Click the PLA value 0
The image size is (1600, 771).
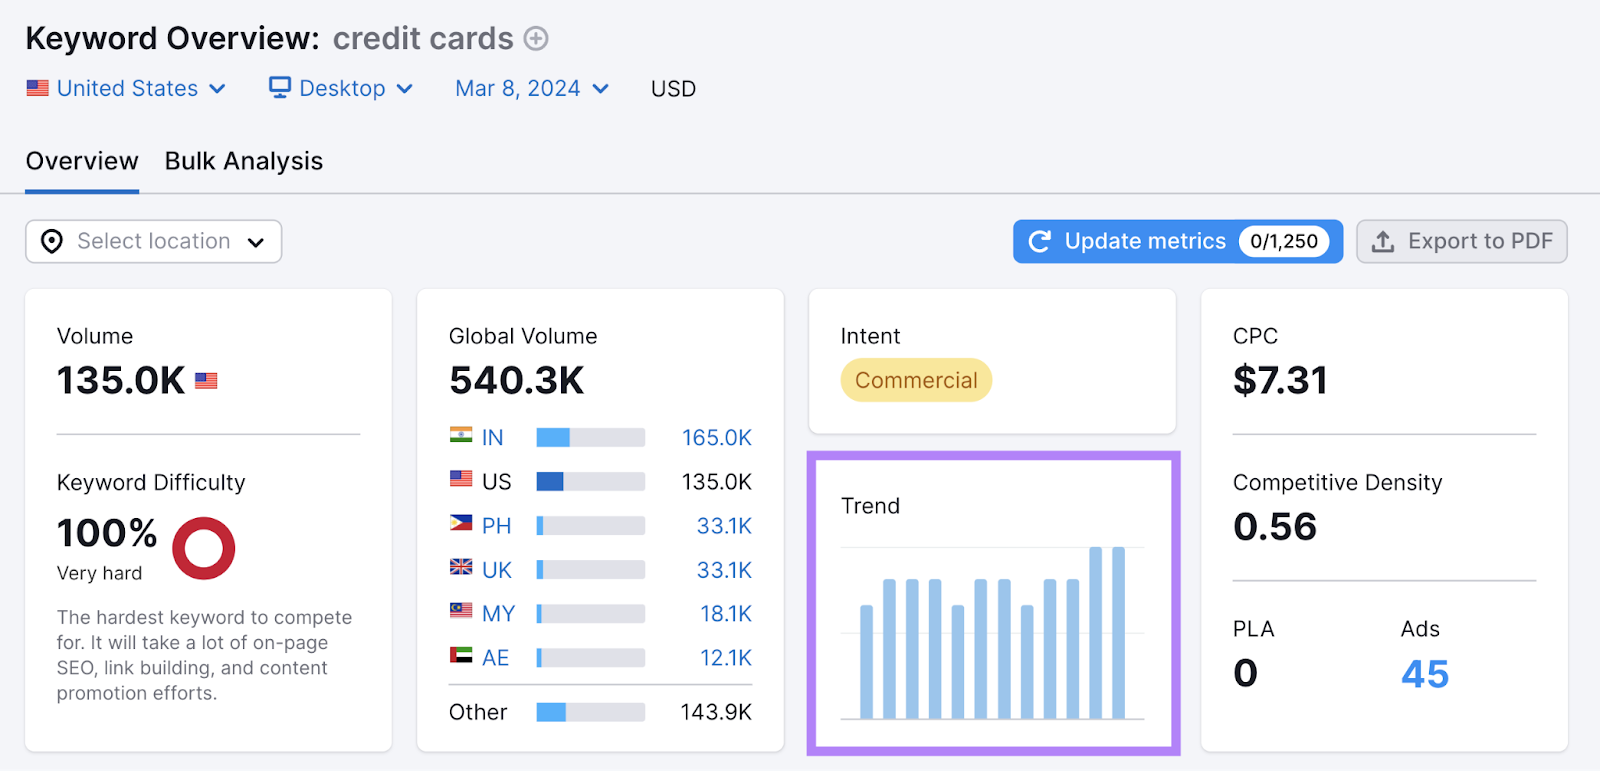click(1245, 673)
